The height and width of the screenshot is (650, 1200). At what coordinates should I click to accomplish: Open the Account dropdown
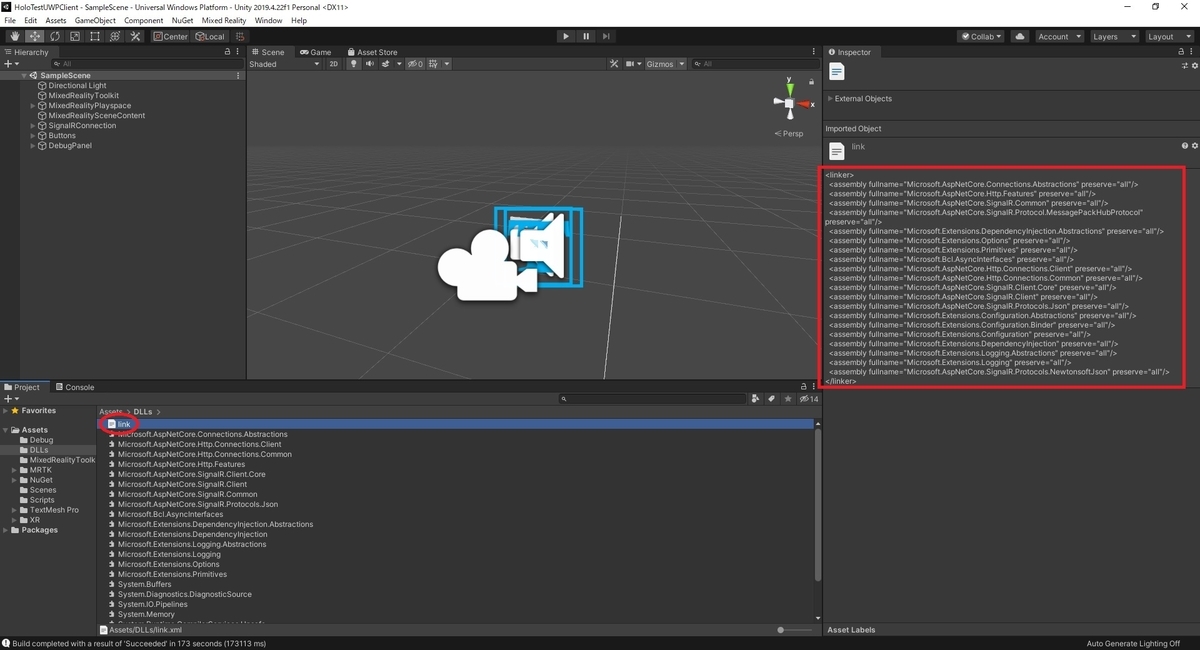(x=1059, y=36)
